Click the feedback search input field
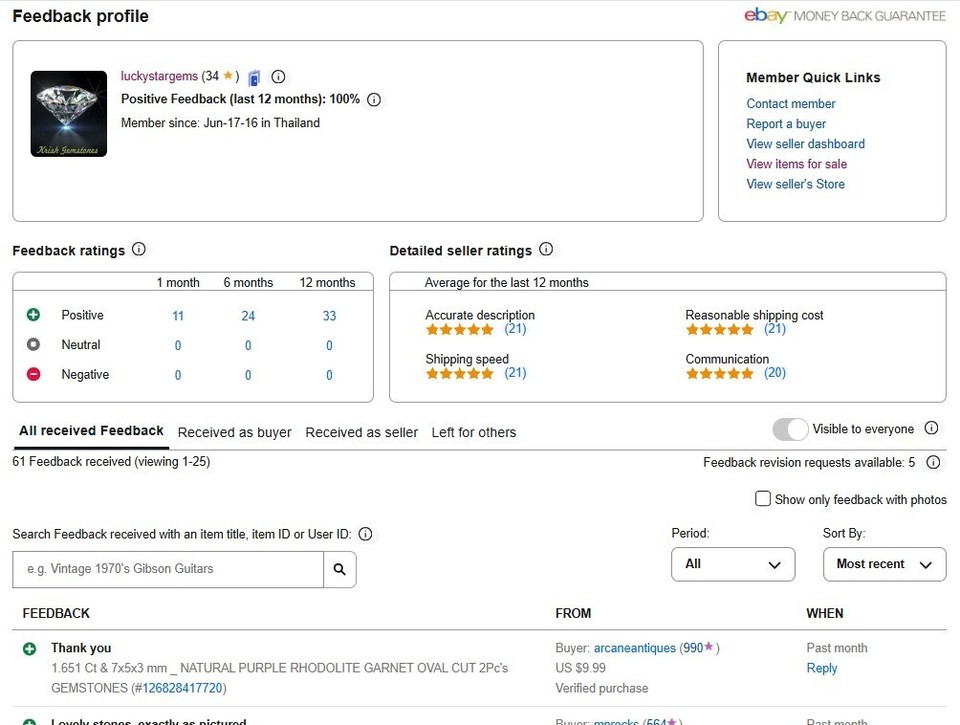Screen dimensions: 960x725 168,569
